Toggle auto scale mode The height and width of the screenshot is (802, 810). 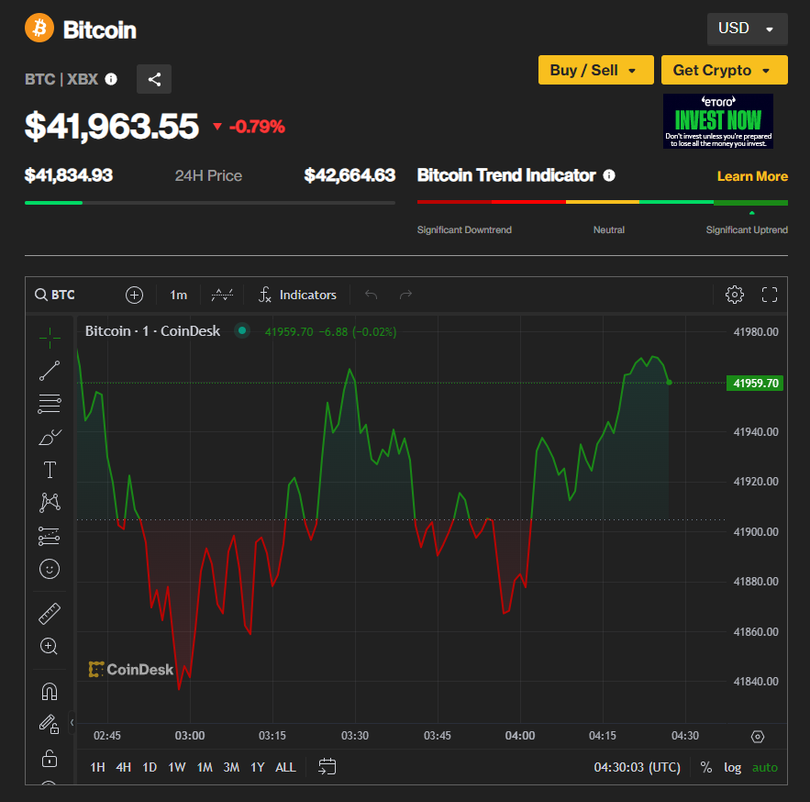coord(764,767)
